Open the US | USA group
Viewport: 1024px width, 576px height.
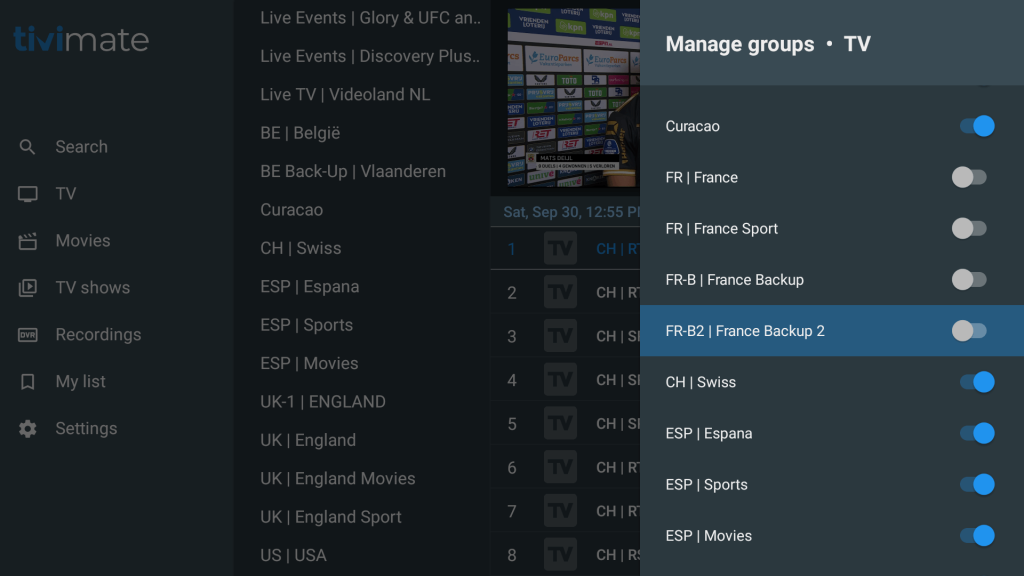pos(293,555)
